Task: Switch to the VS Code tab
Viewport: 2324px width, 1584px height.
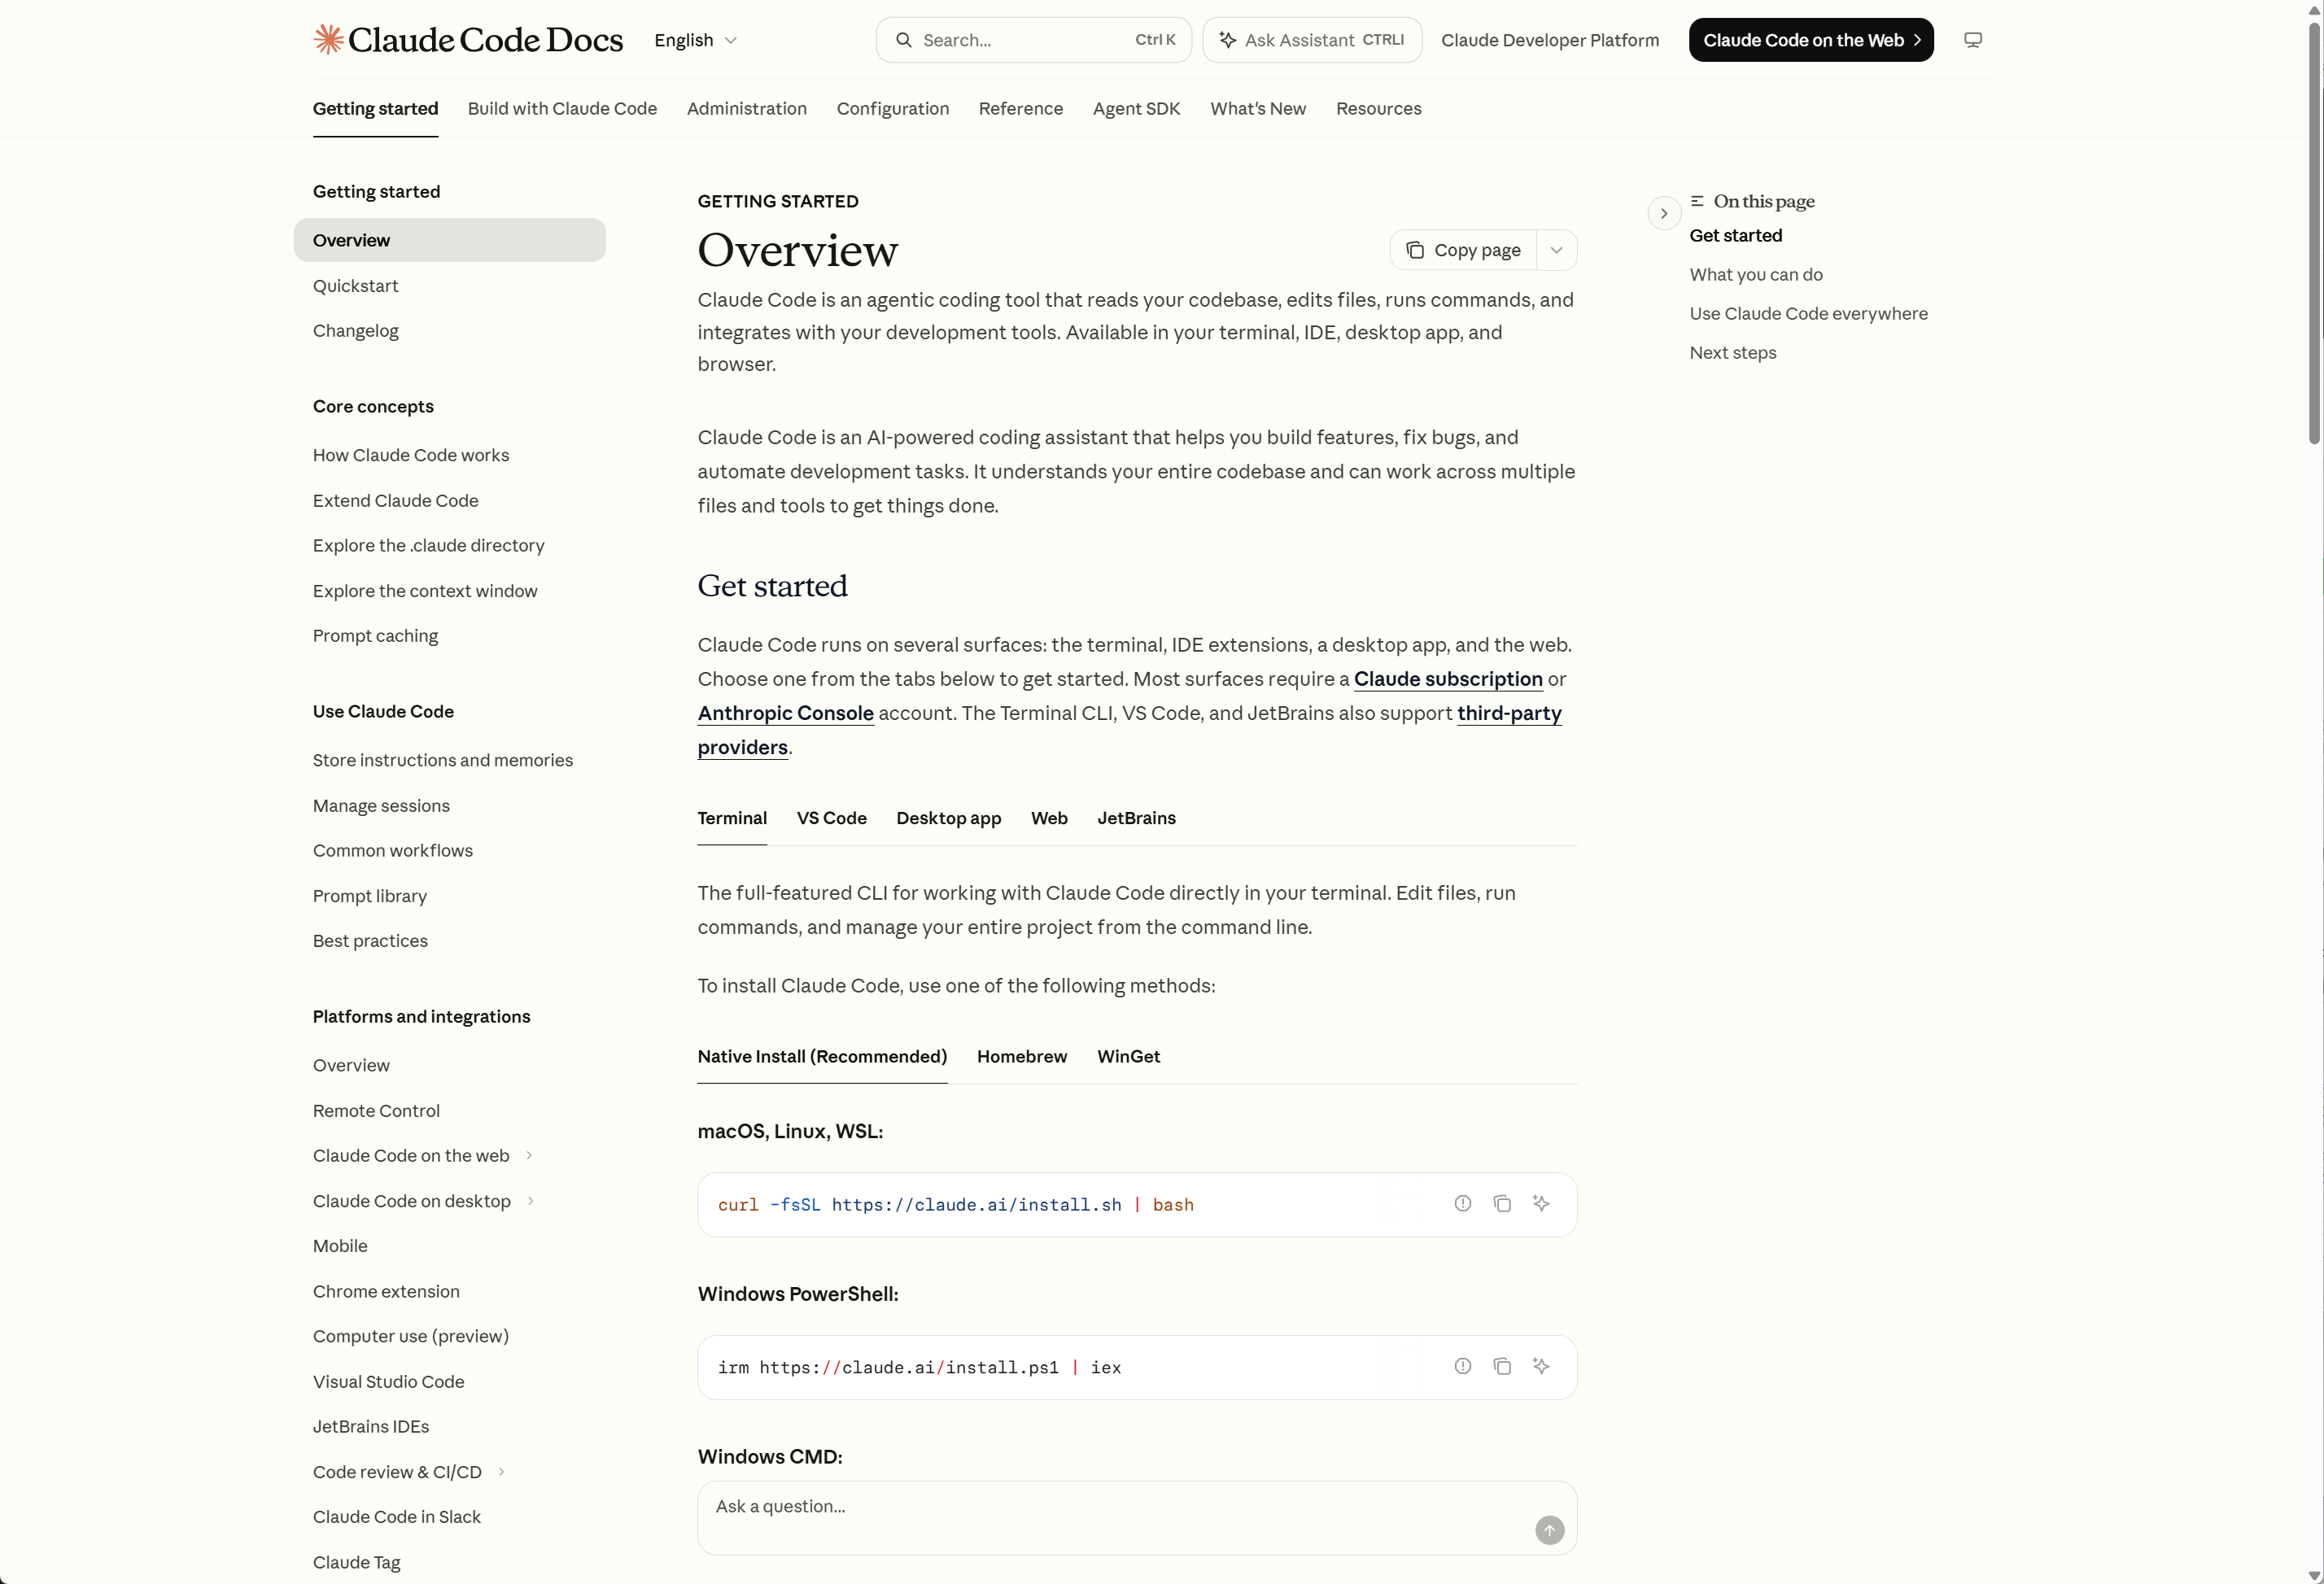Action: pyautogui.click(x=831, y=818)
